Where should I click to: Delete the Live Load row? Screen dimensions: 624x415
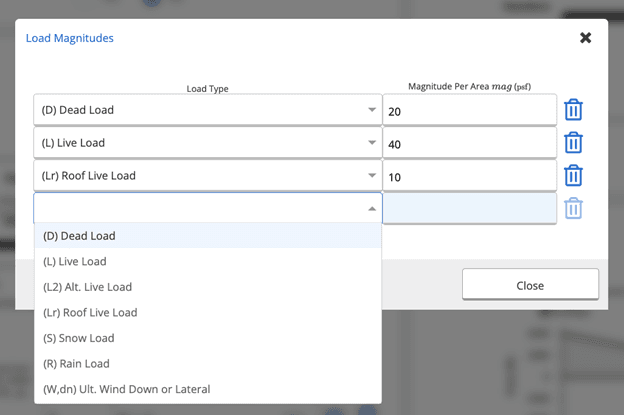(x=573, y=142)
